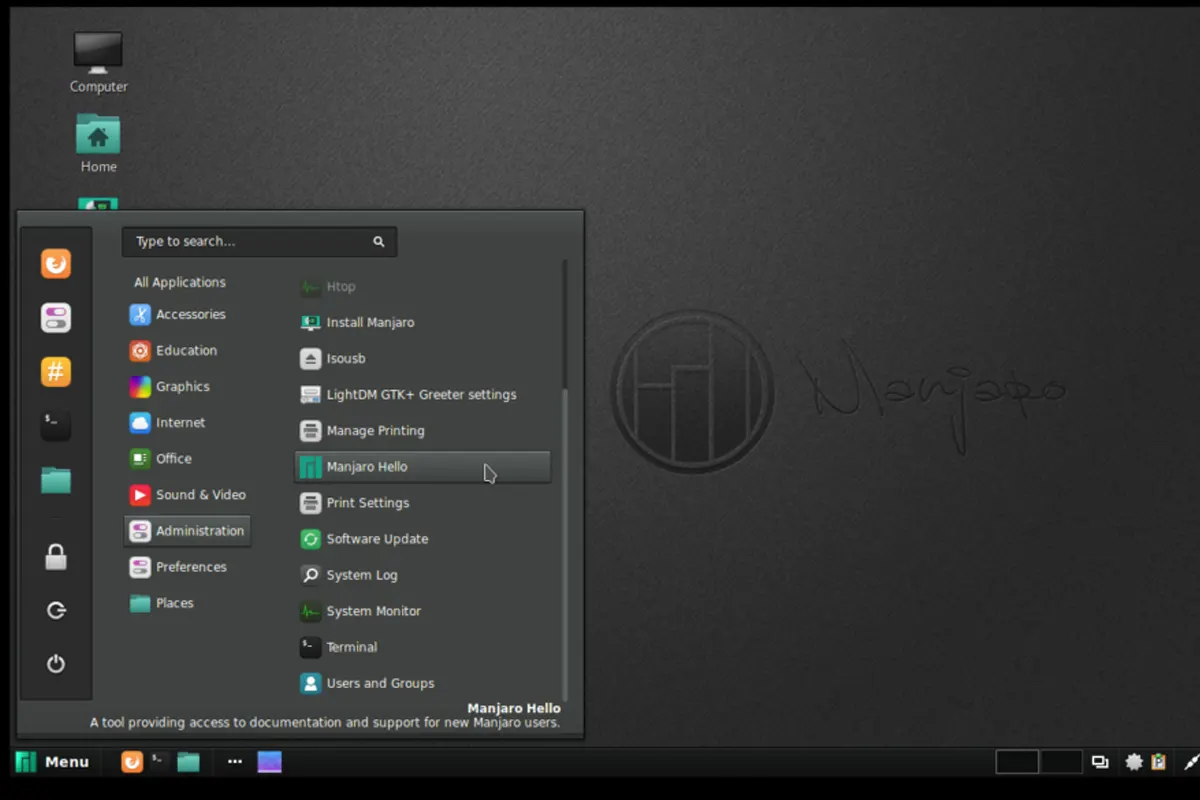The height and width of the screenshot is (800, 1200).
Task: Open the terminal icon in favorites sidebar
Action: 56,426
